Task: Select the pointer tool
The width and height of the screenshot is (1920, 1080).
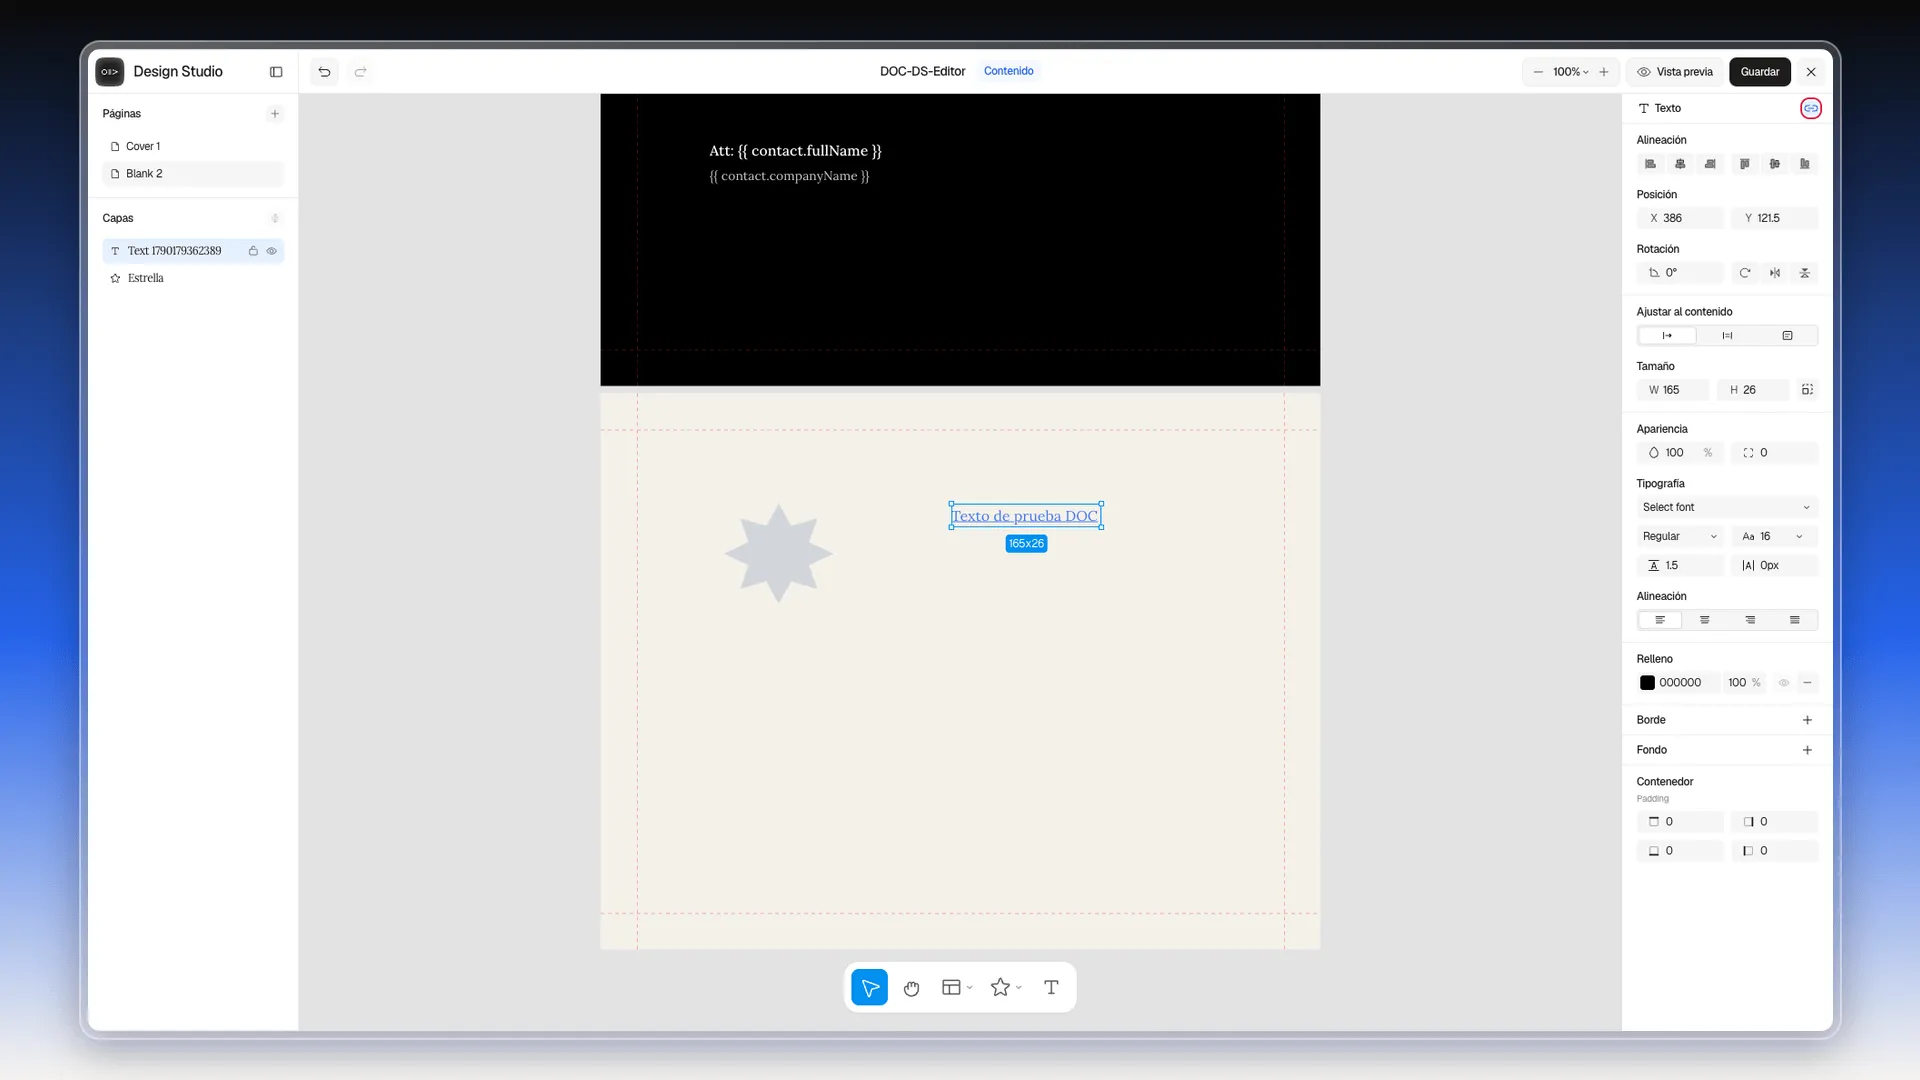Action: (x=870, y=988)
